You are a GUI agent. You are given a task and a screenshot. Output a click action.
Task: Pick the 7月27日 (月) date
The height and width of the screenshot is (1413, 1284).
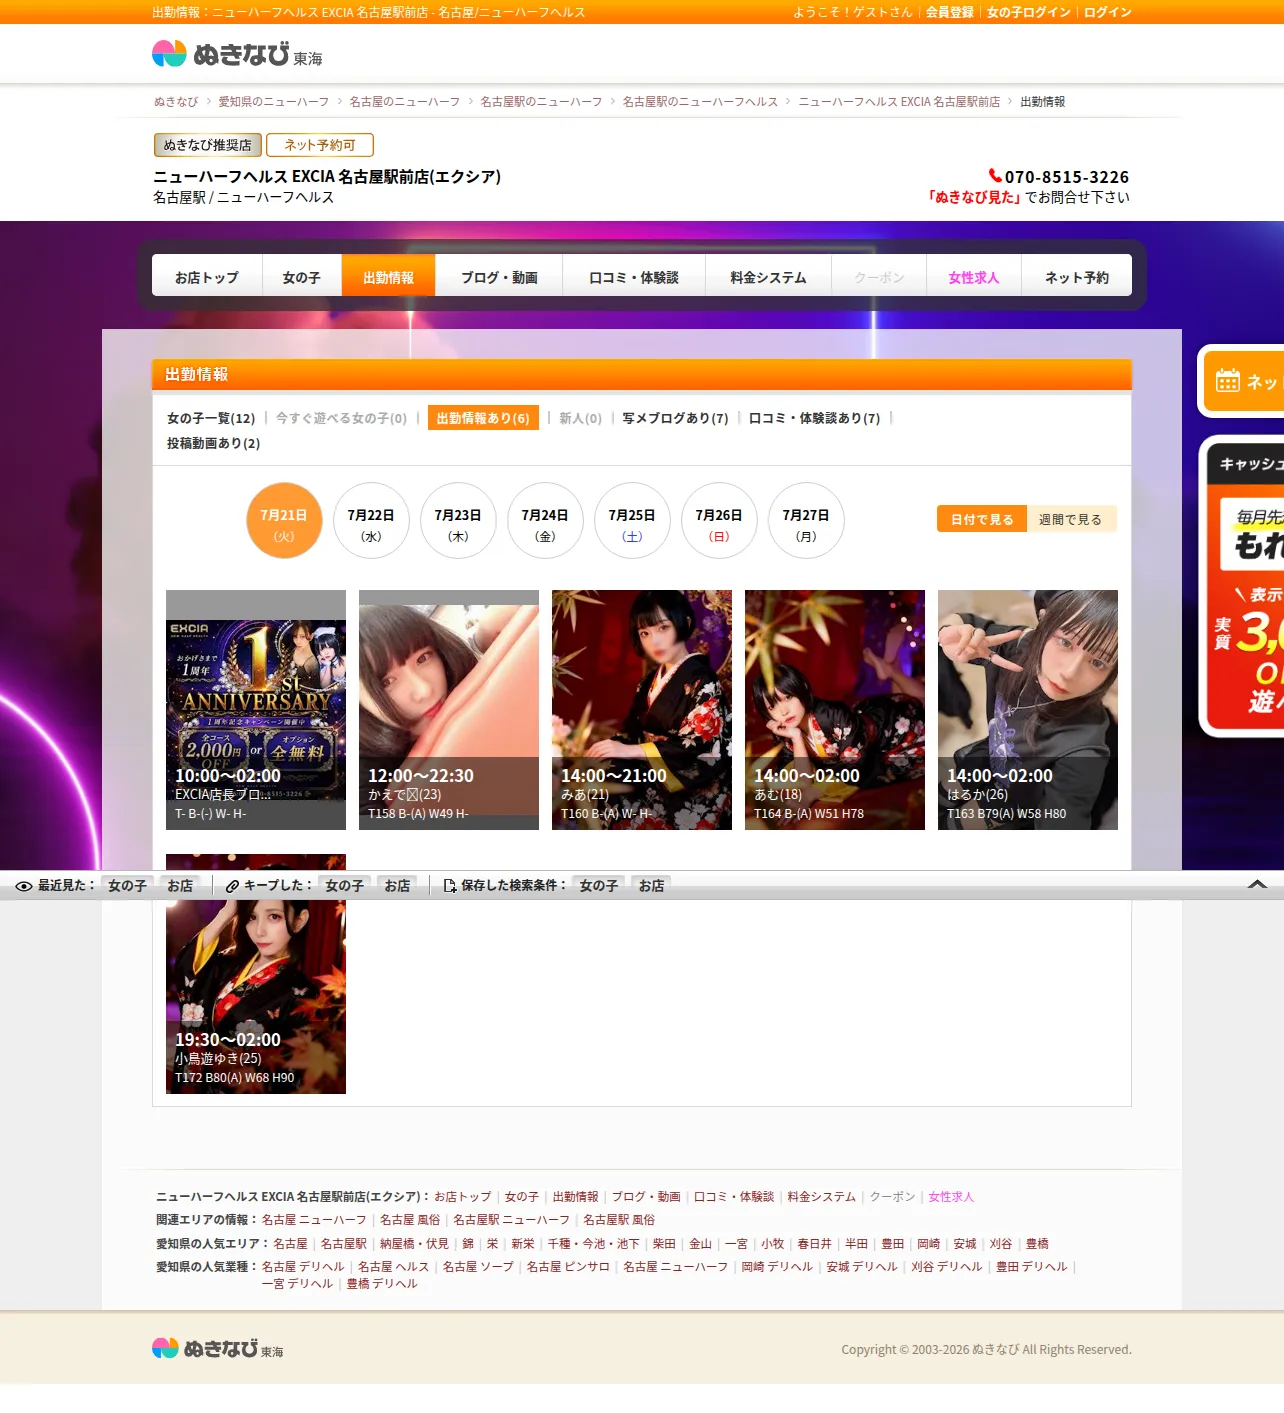click(x=806, y=521)
